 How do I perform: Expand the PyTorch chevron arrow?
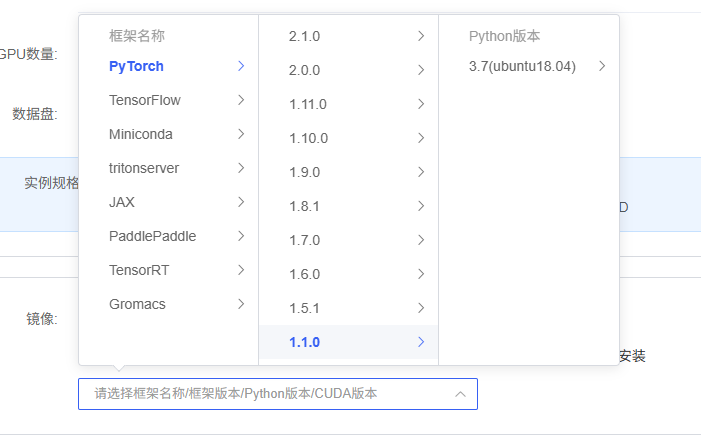241,66
